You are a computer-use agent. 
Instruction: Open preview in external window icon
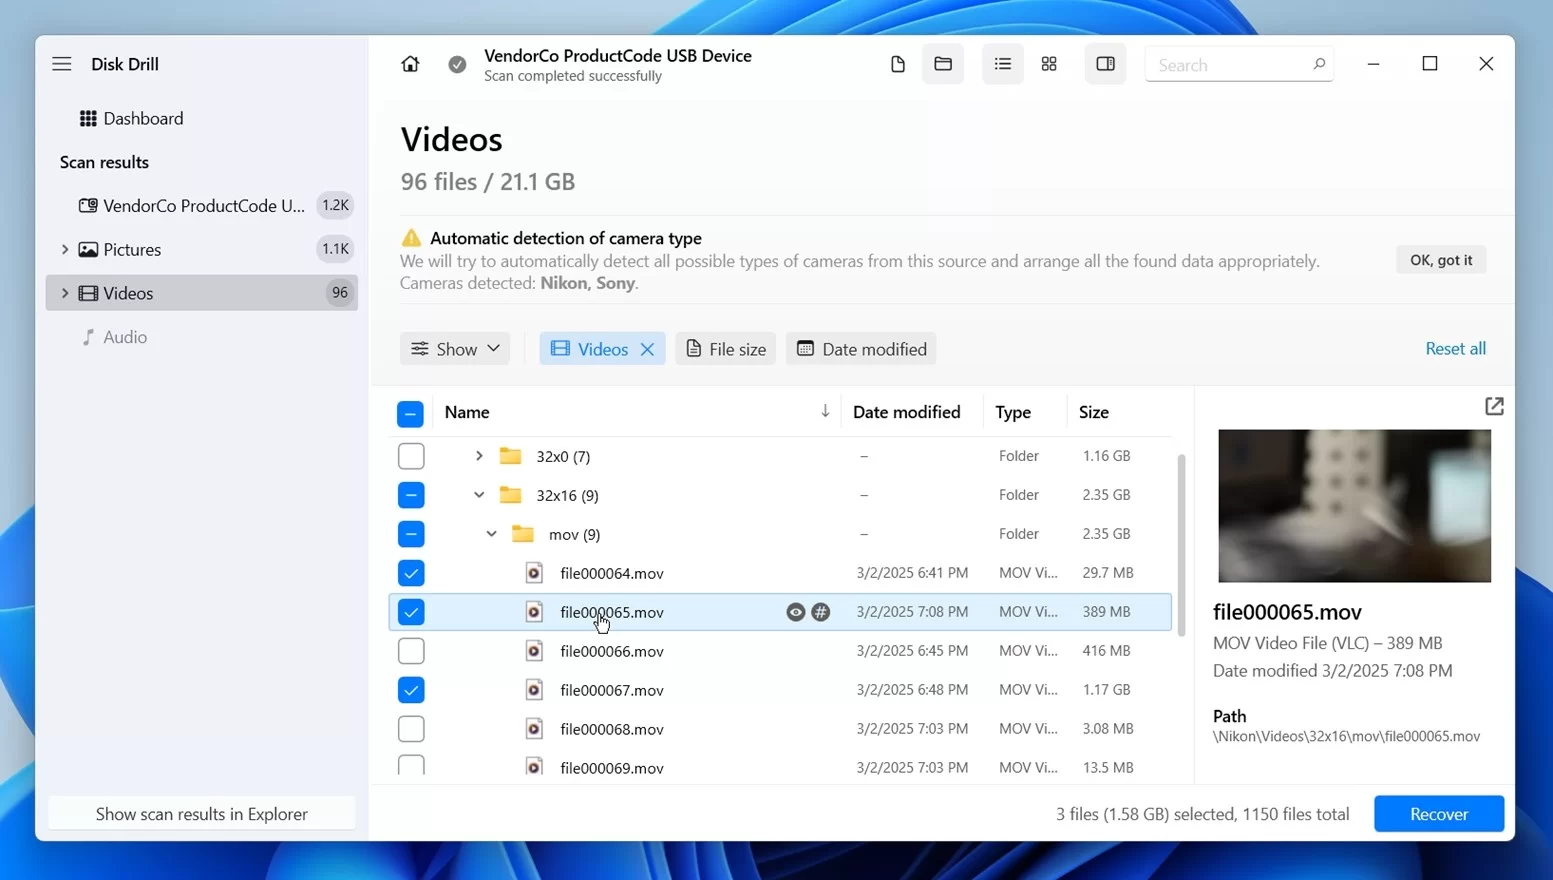[x=1494, y=406]
